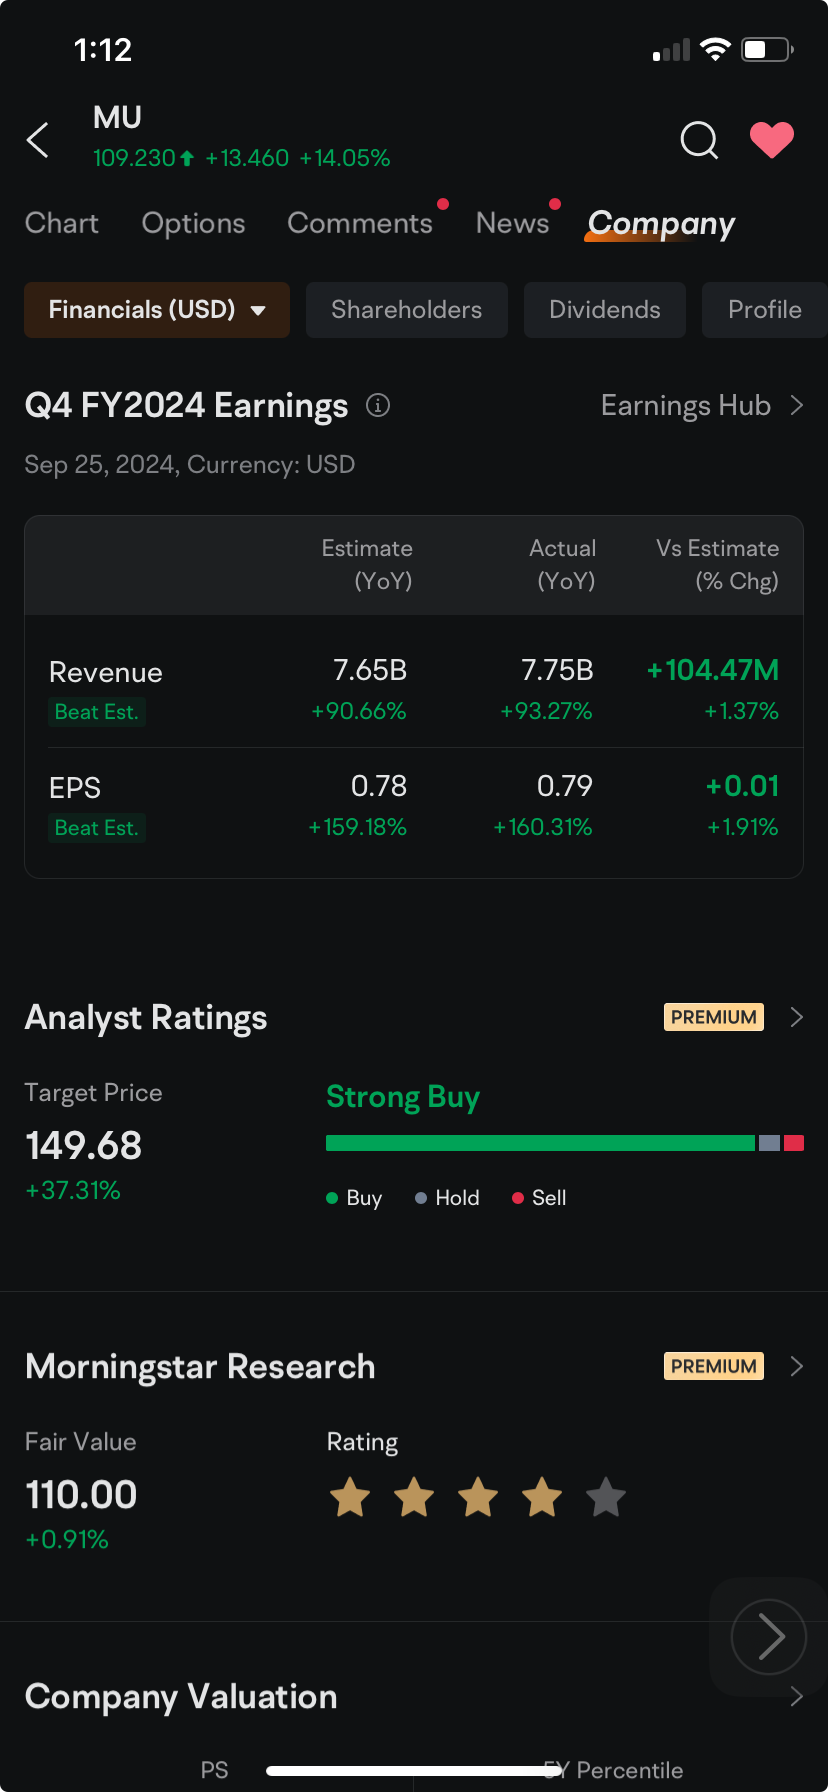Open the search magnifier icon
Screen dimensions: 828x1792
699,140
